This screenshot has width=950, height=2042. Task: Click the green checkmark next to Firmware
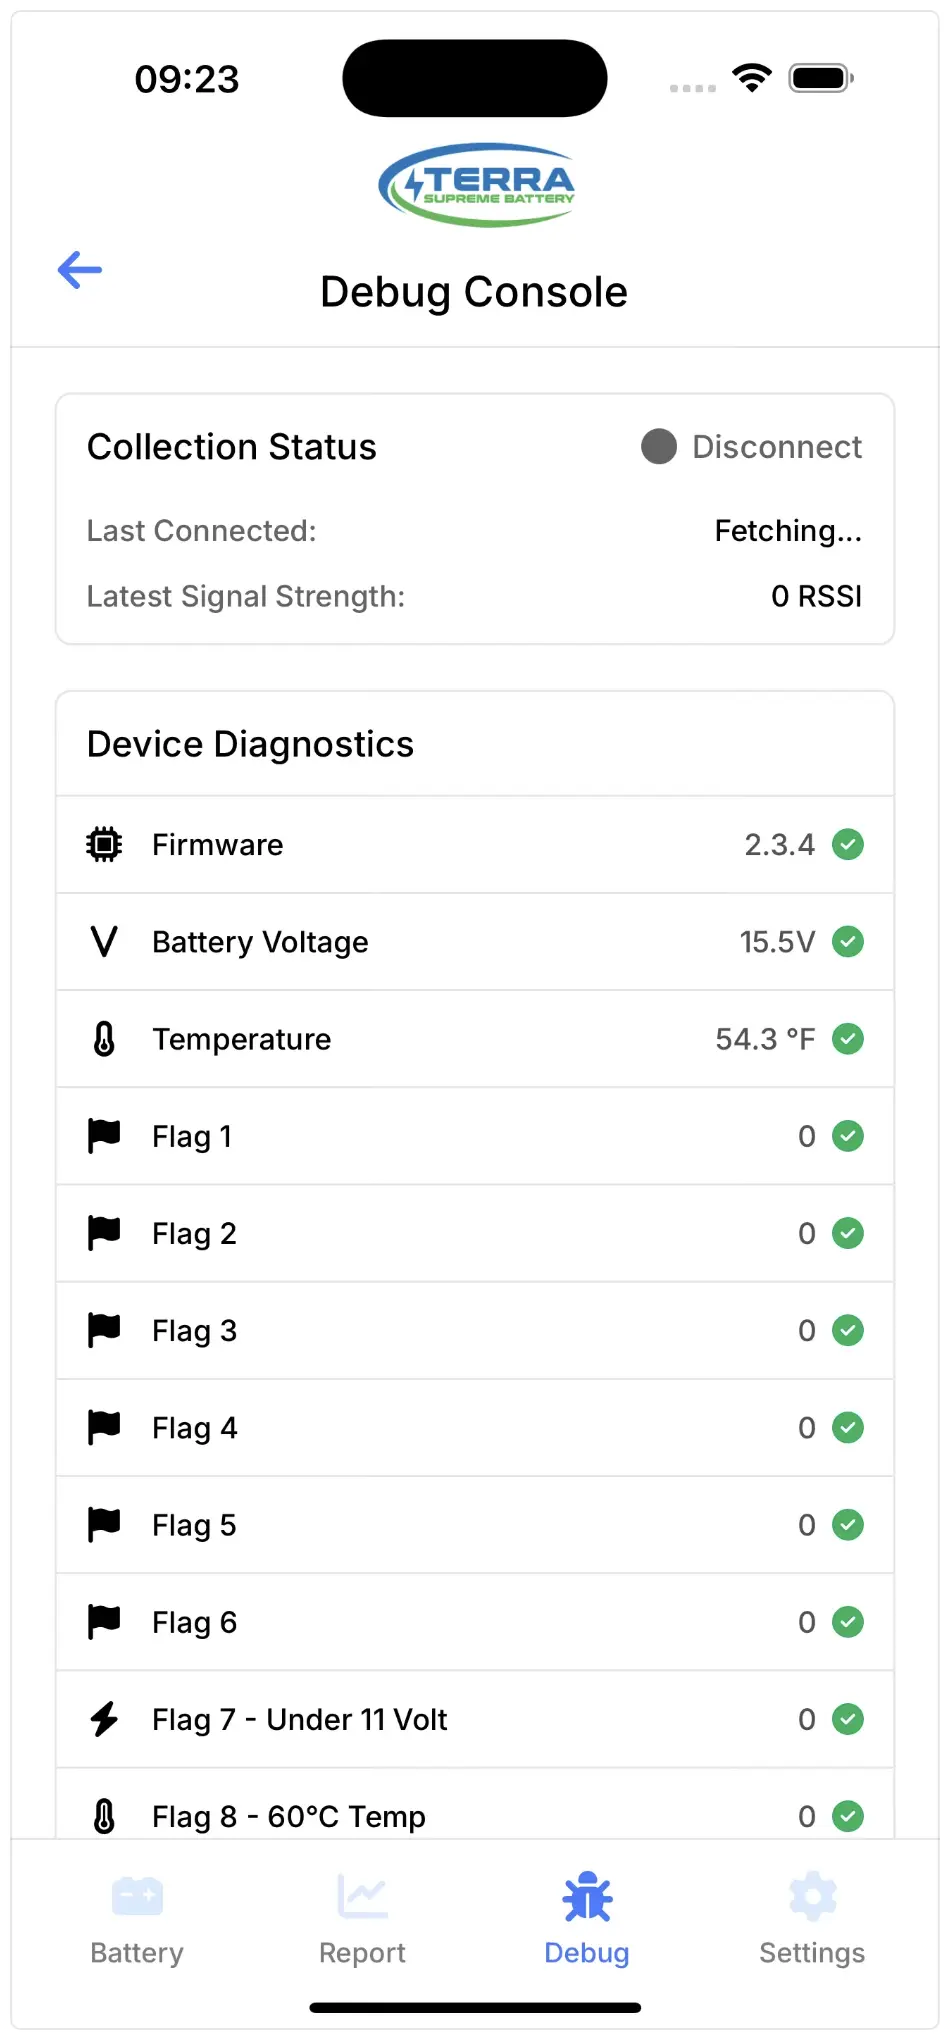[x=848, y=845]
